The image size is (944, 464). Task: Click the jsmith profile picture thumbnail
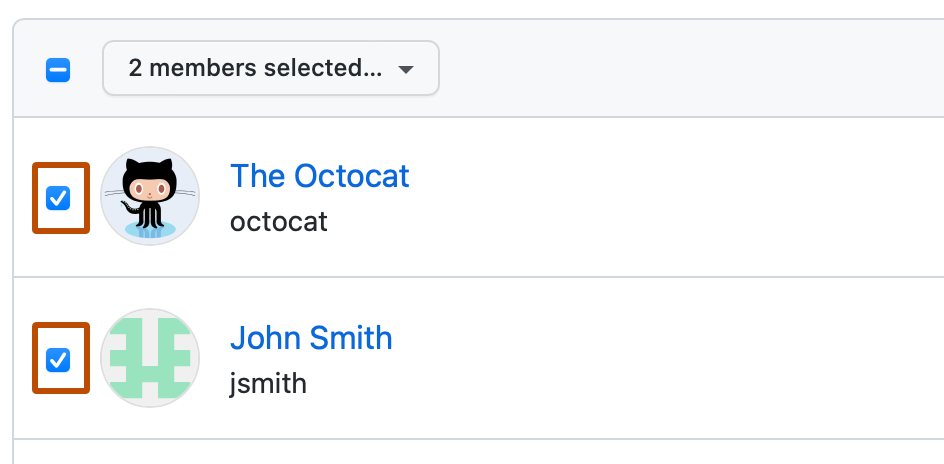[x=150, y=357]
